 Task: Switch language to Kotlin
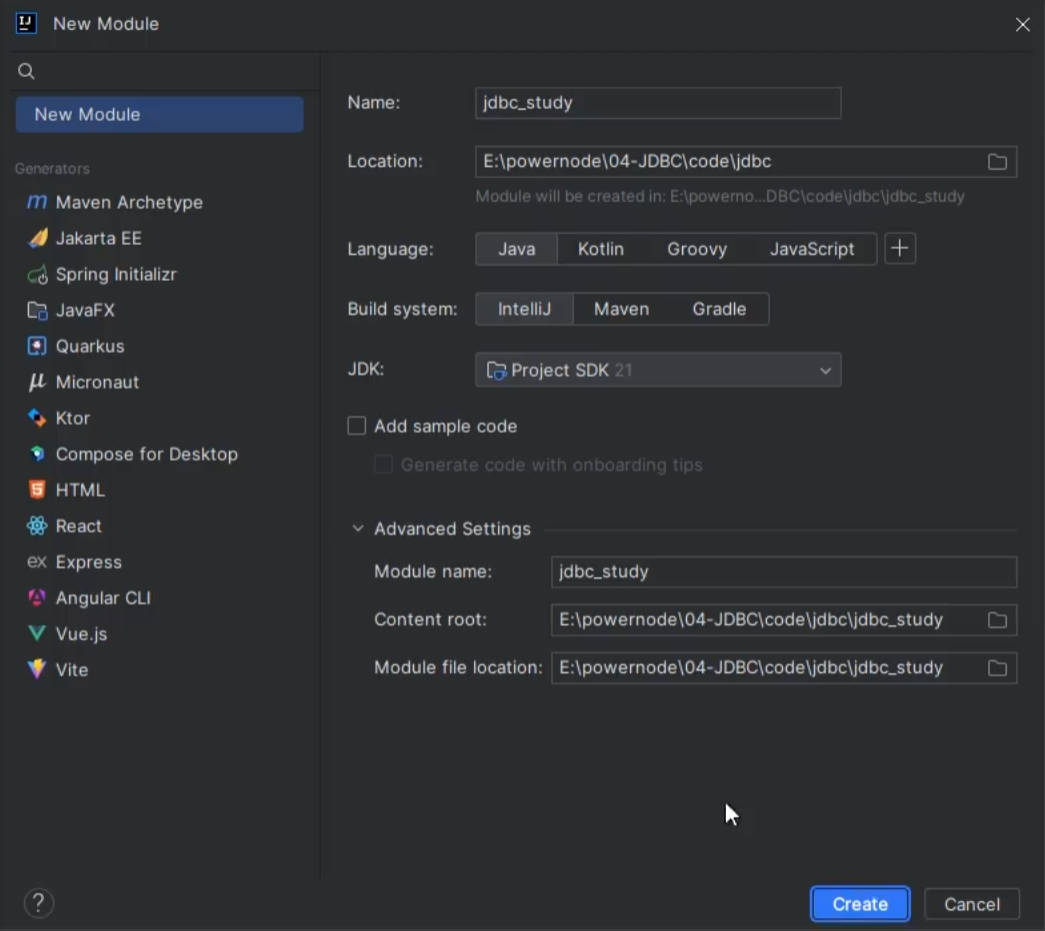tap(600, 249)
